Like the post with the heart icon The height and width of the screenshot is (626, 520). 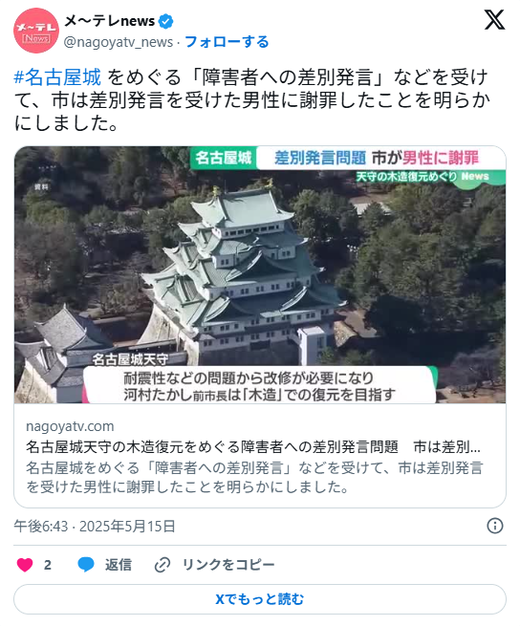[25, 565]
